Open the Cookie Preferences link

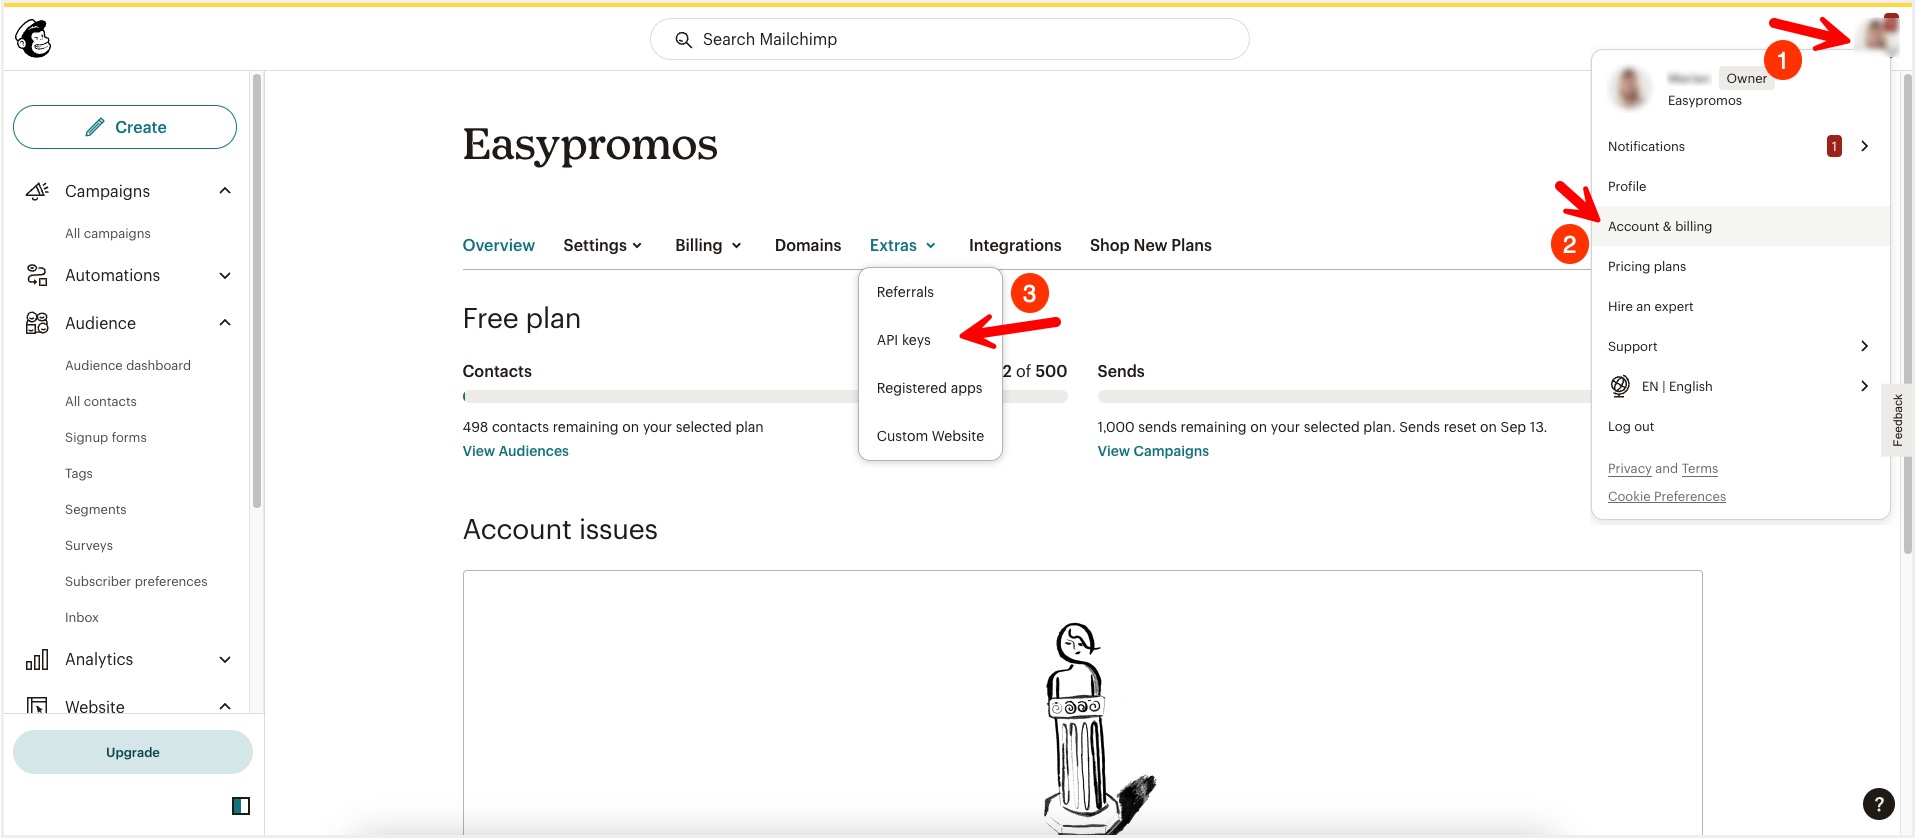click(x=1666, y=497)
